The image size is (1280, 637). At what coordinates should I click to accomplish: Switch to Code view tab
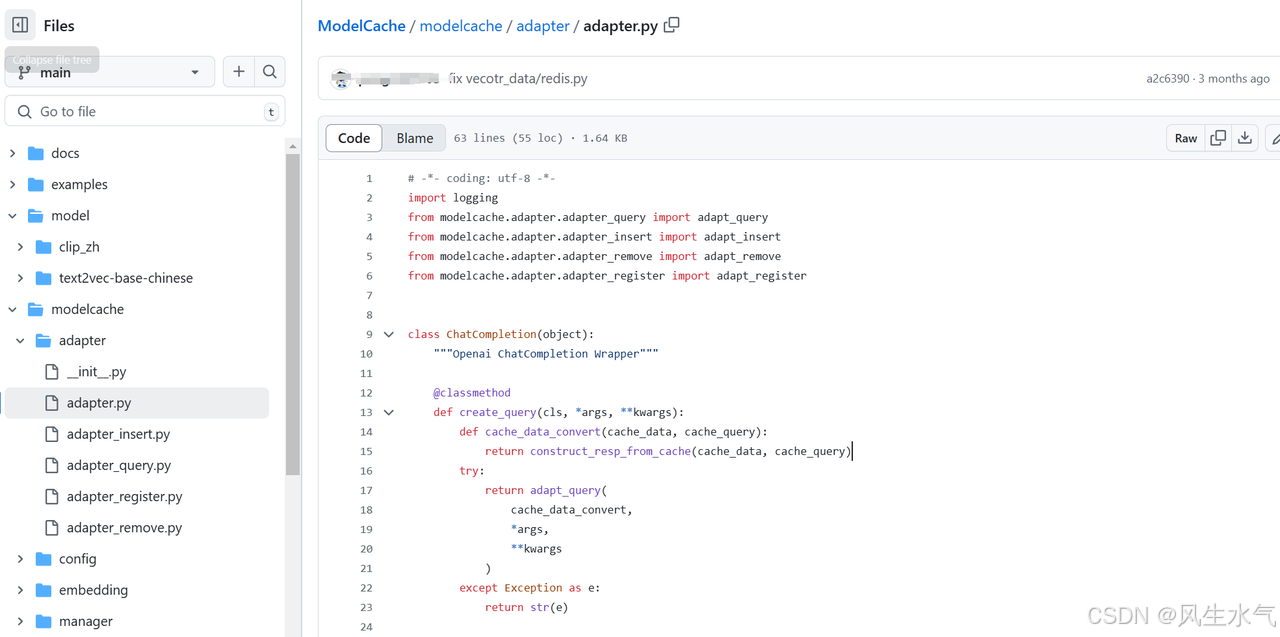click(x=354, y=138)
